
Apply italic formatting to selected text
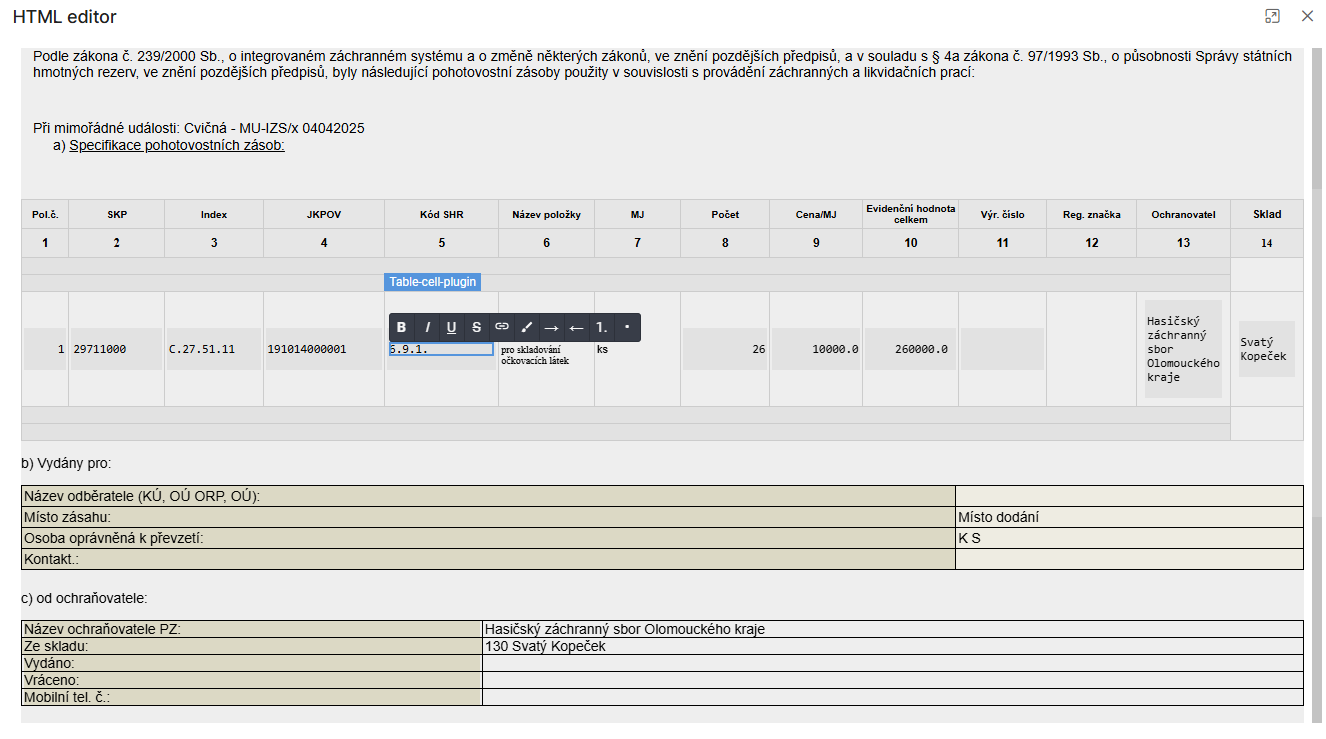[x=427, y=327]
